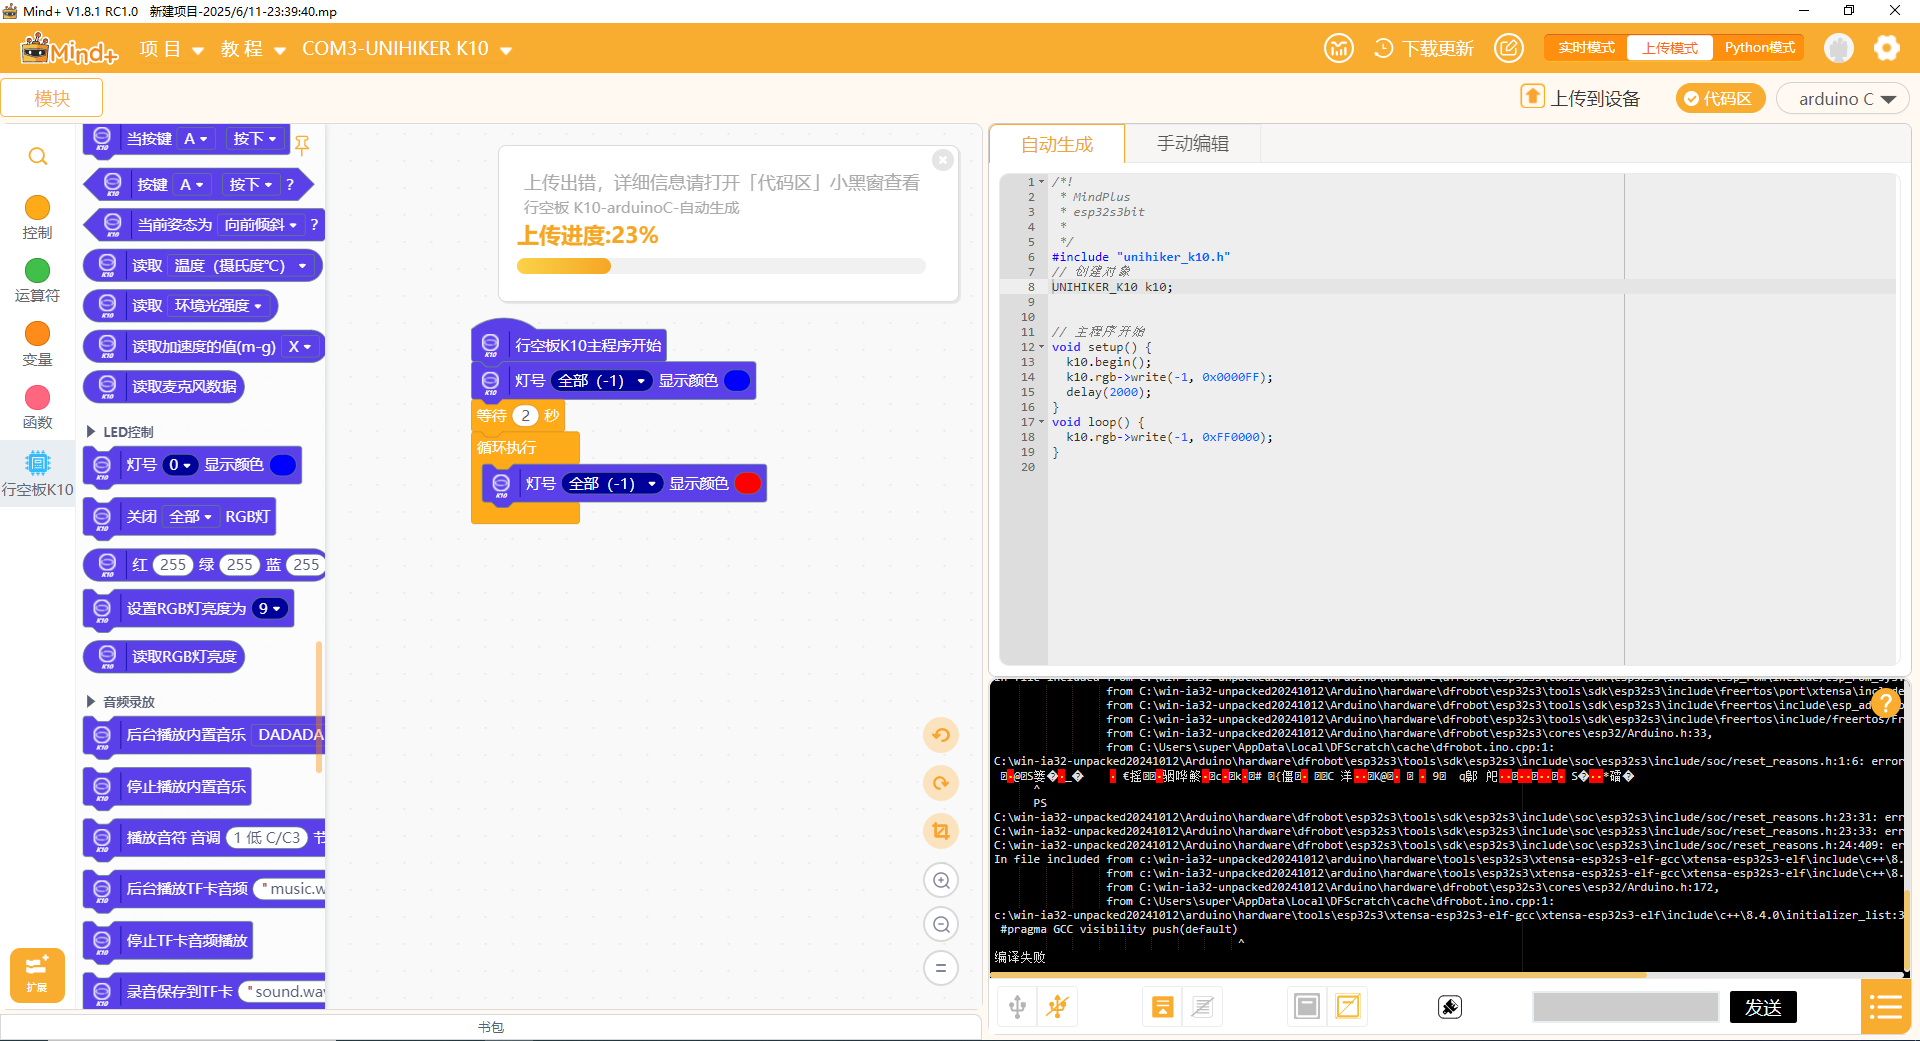This screenshot has width=1920, height=1041.
Task: Click the redo arrow on the canvas
Action: [x=941, y=783]
